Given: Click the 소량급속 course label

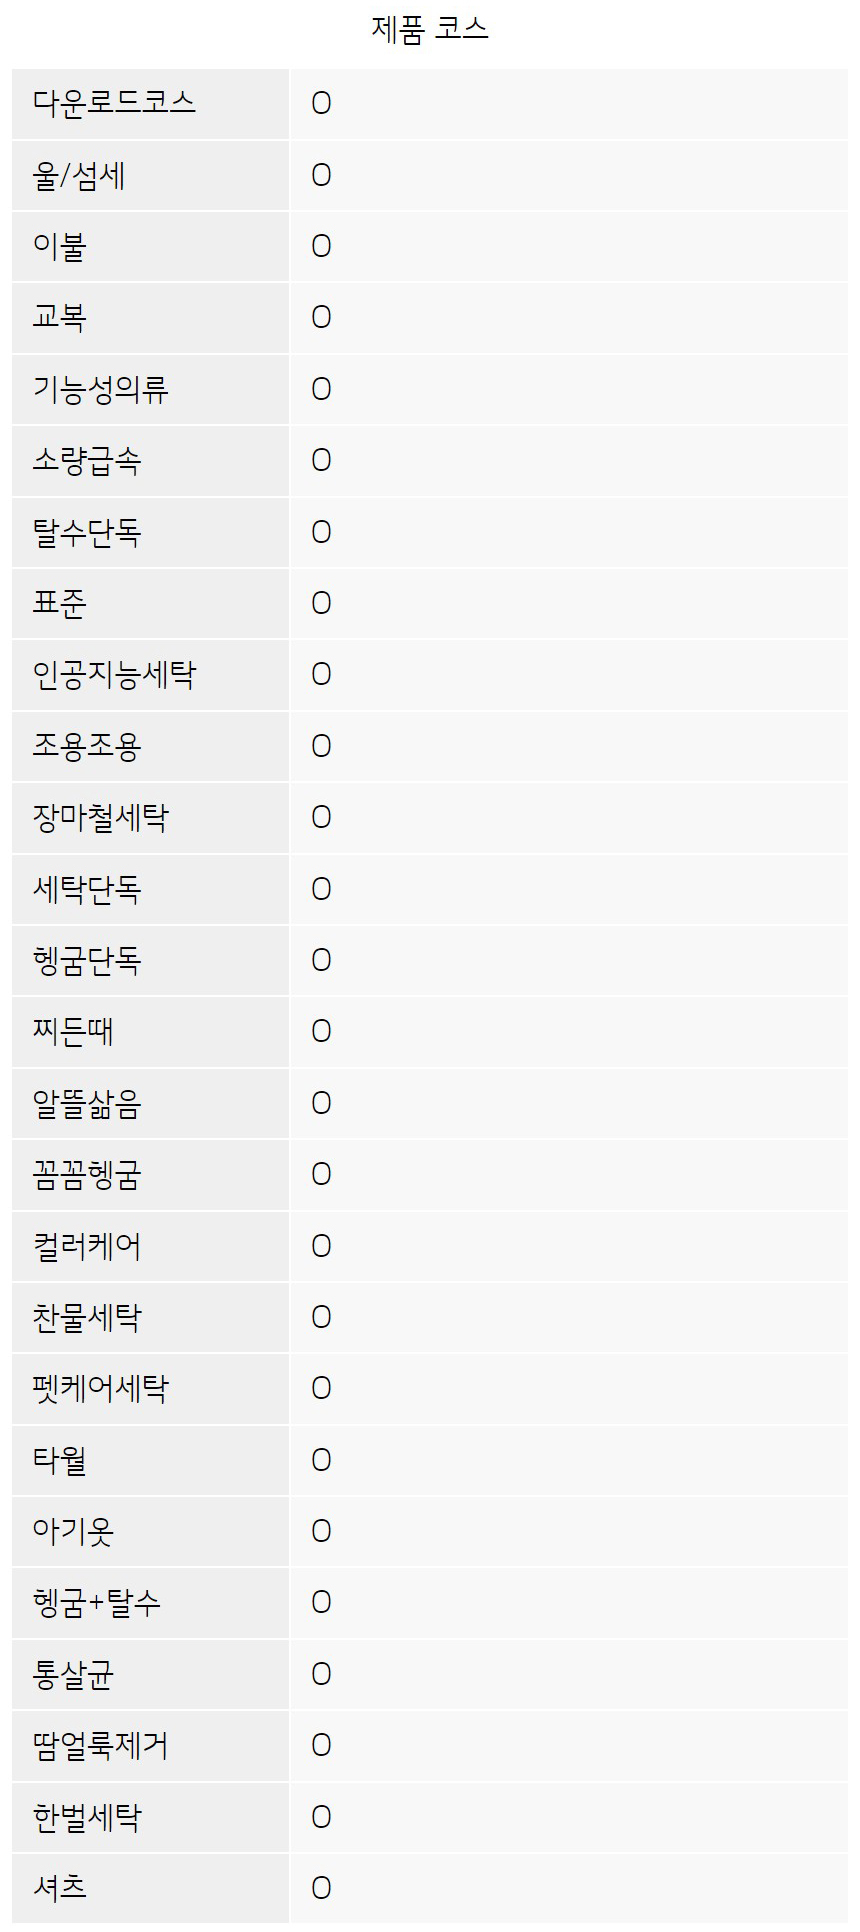Looking at the screenshot, I should [87, 460].
